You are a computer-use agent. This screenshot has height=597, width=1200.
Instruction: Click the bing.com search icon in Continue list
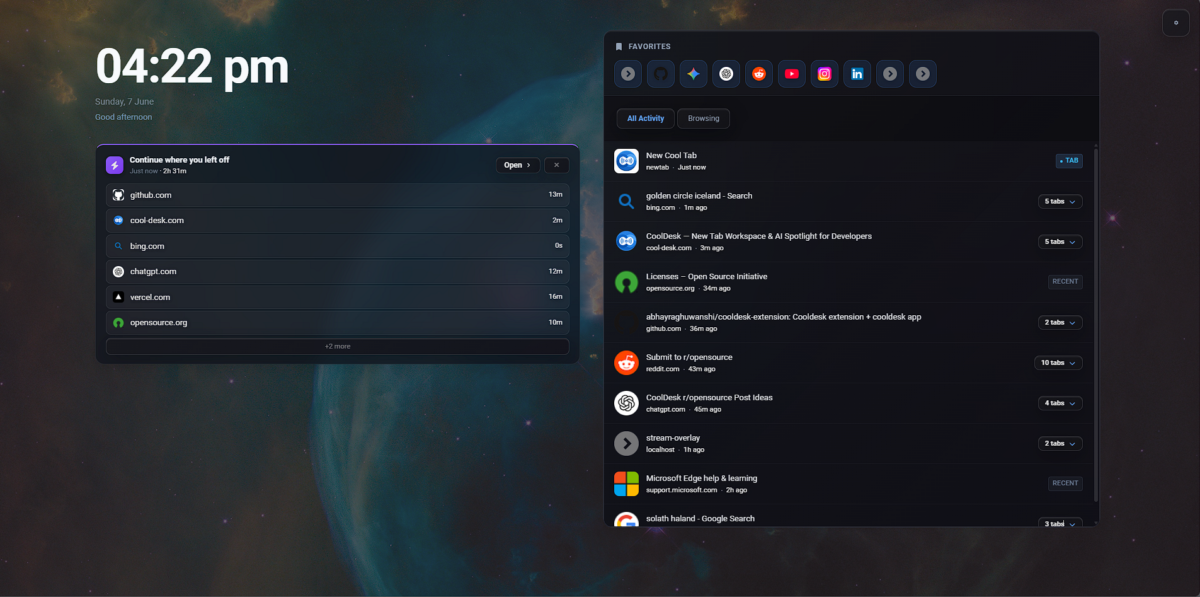(118, 246)
